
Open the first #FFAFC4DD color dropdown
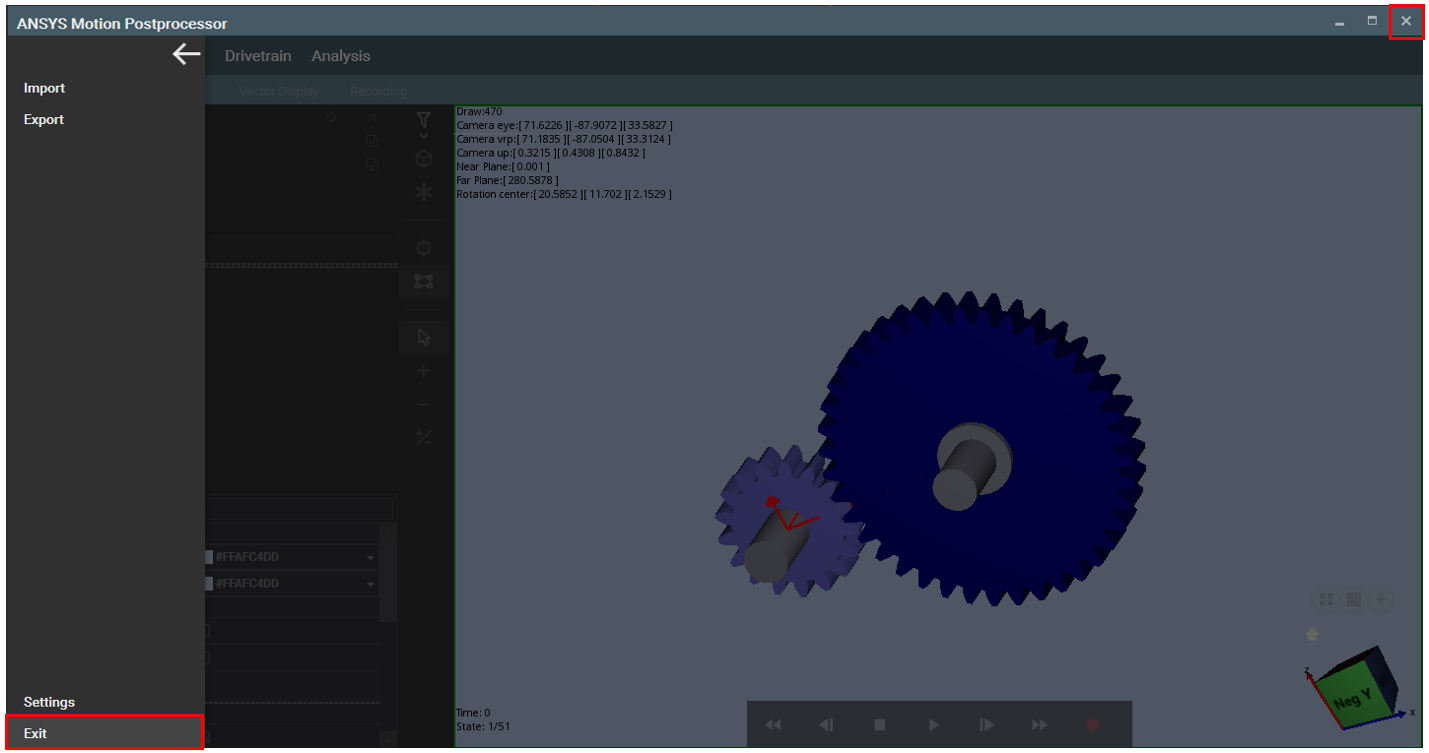[x=371, y=558]
